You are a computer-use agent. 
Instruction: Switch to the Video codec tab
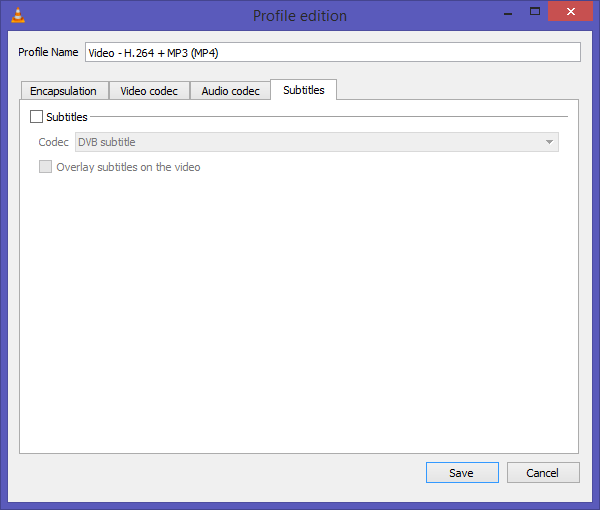pos(149,91)
